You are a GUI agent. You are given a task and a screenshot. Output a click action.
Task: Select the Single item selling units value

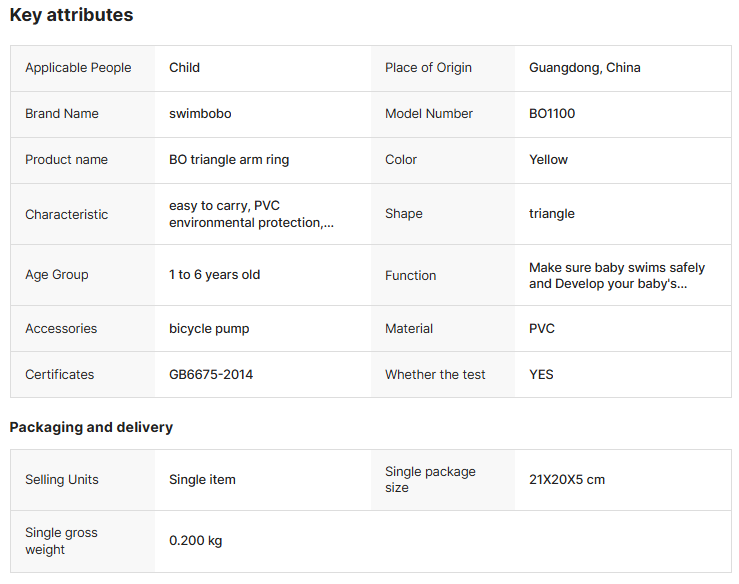tap(202, 480)
